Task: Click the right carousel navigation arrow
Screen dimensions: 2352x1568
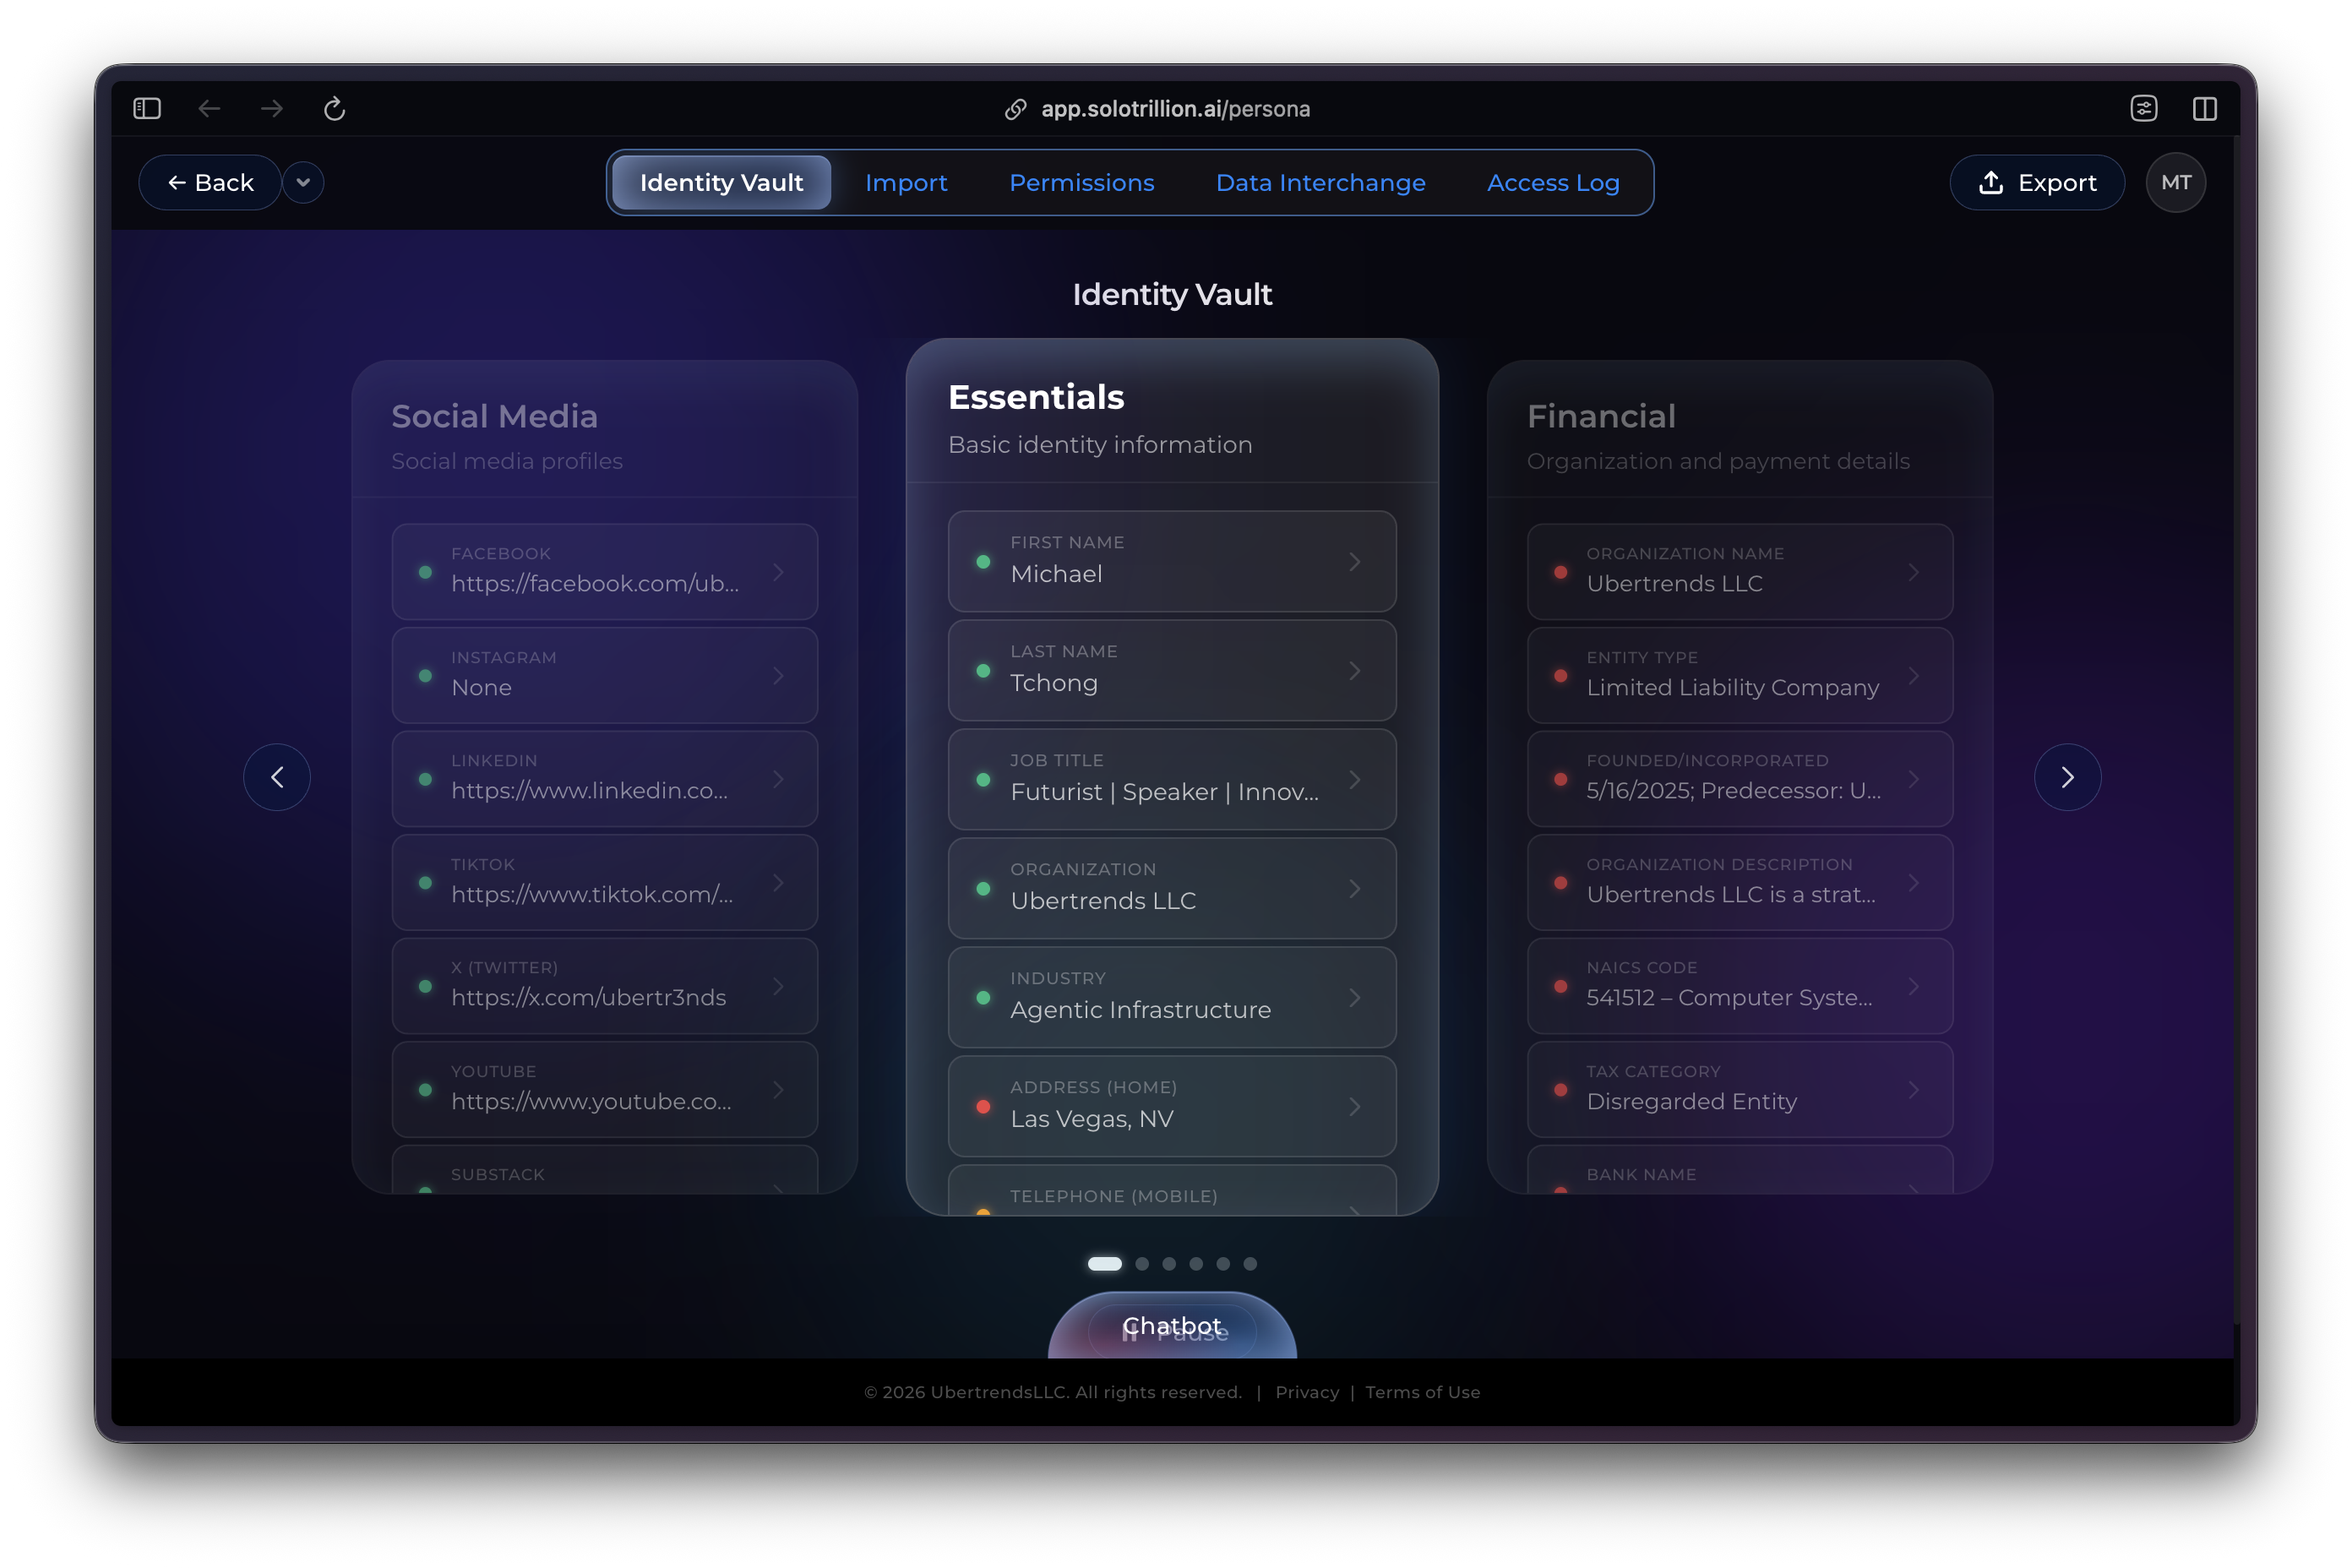Action: pyautogui.click(x=2067, y=776)
